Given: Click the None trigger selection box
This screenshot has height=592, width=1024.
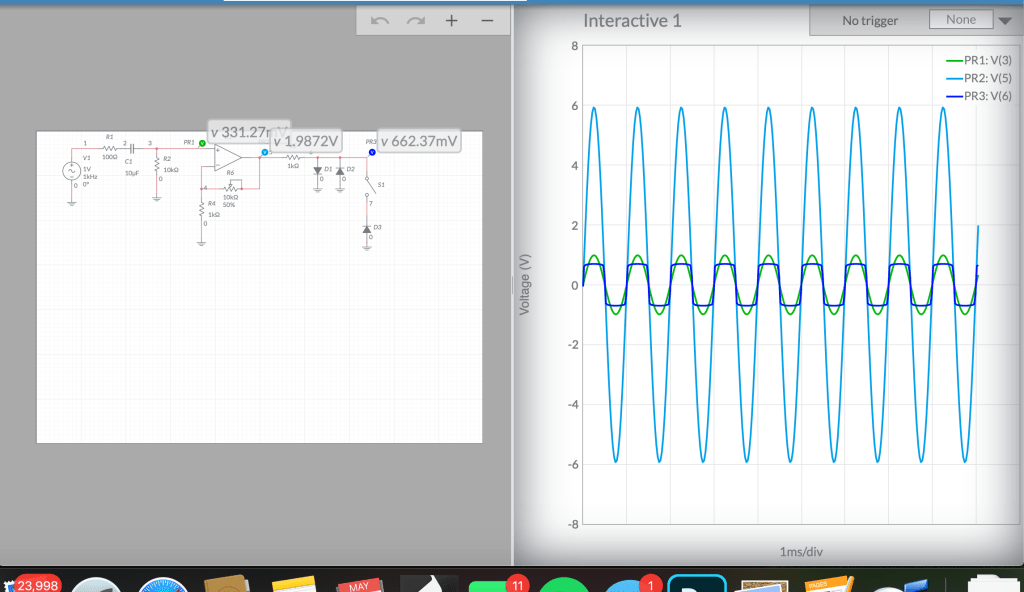Looking at the screenshot, I should [960, 20].
